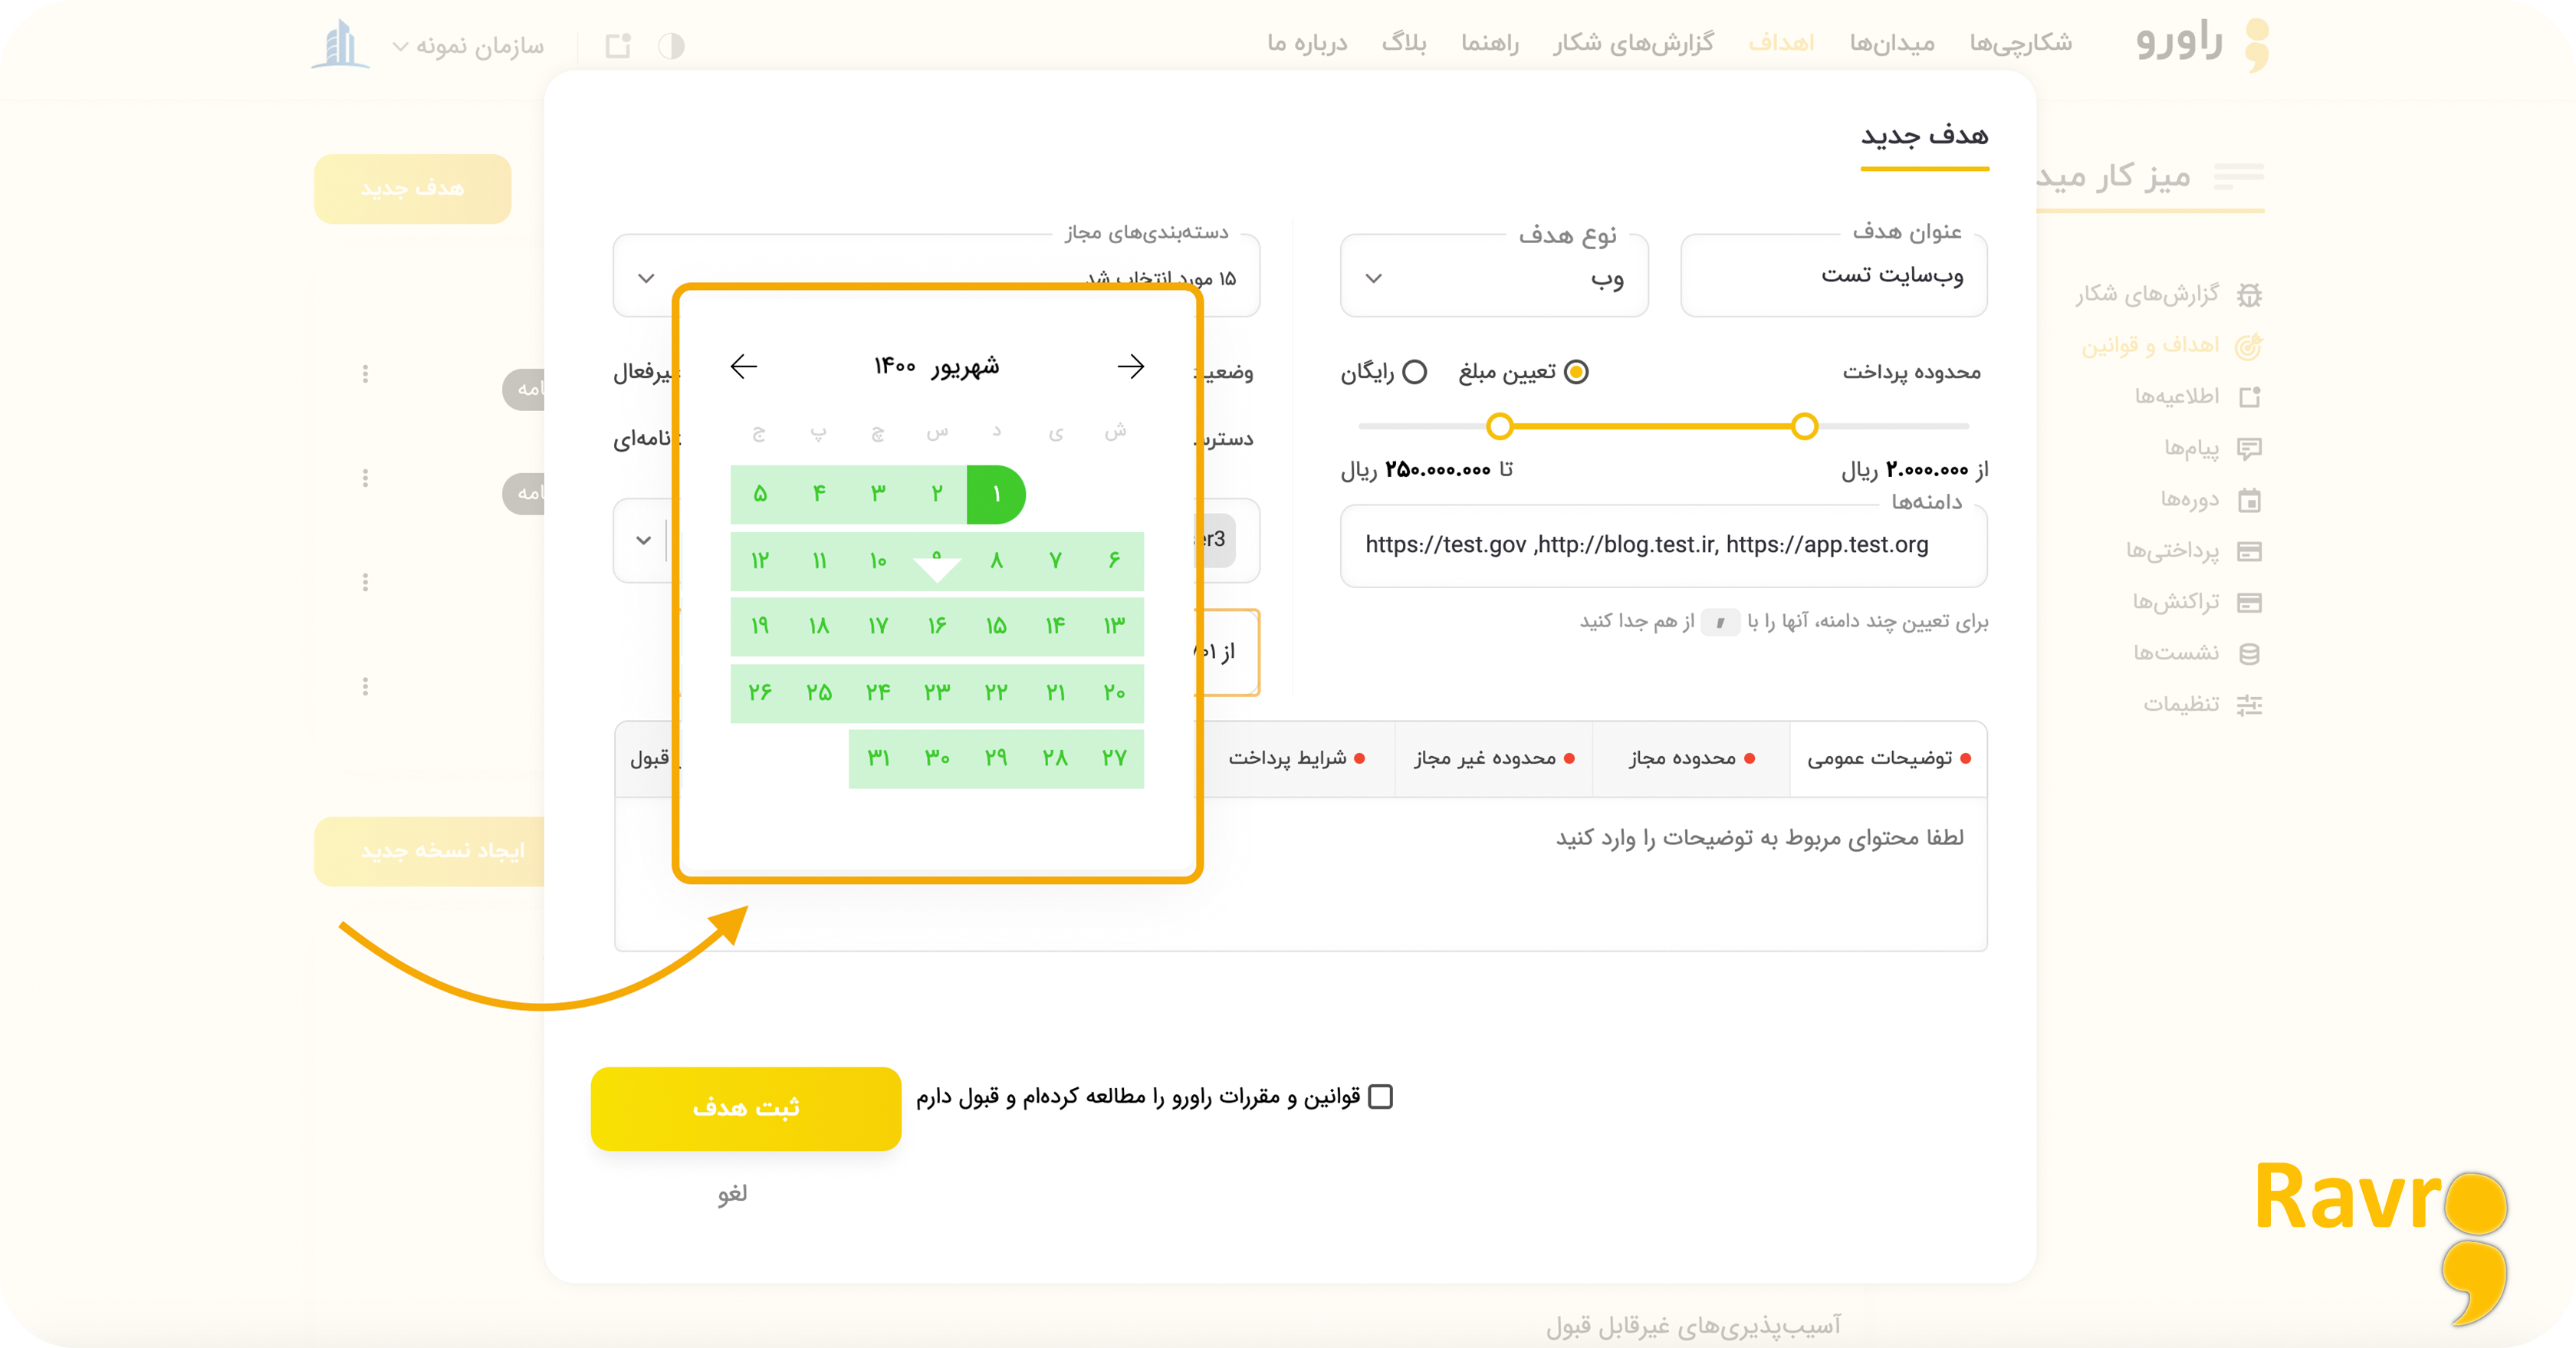The image size is (2576, 1348).
Task: Select day ۱۲ in the calendar
Action: [x=760, y=561]
